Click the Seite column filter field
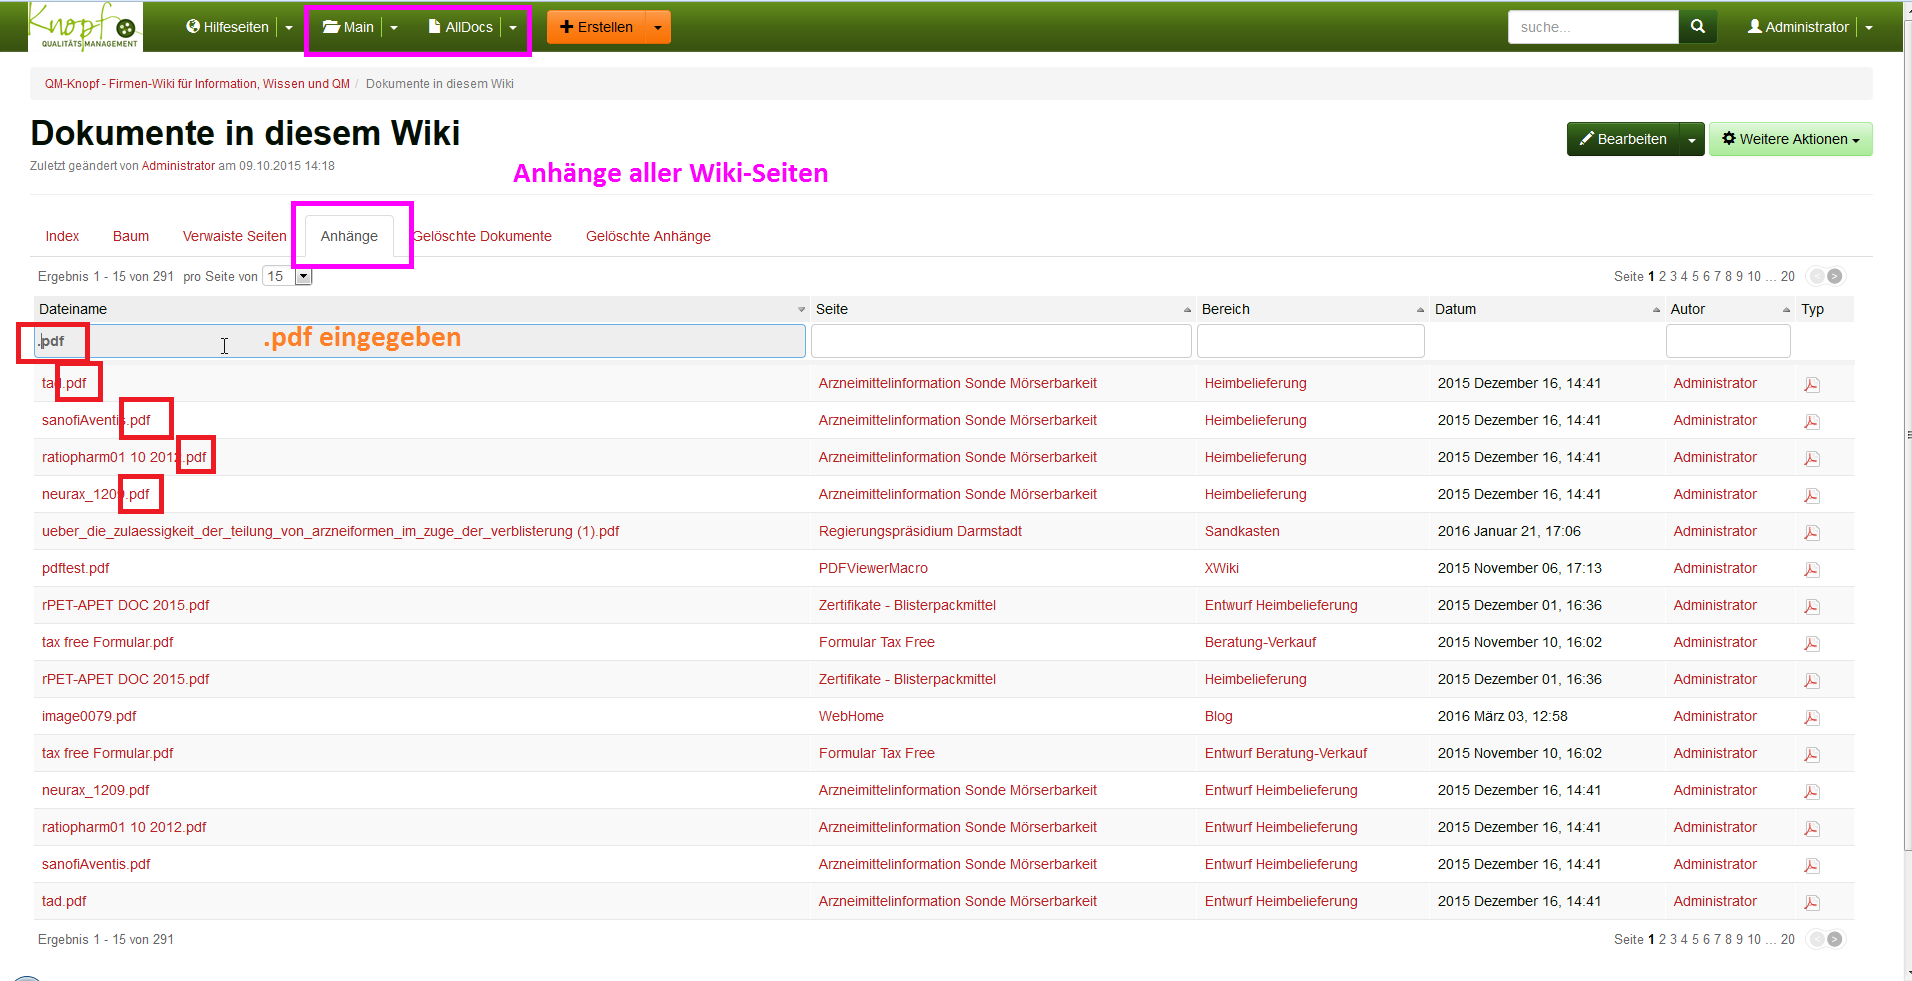1912x981 pixels. pyautogui.click(x=1000, y=341)
